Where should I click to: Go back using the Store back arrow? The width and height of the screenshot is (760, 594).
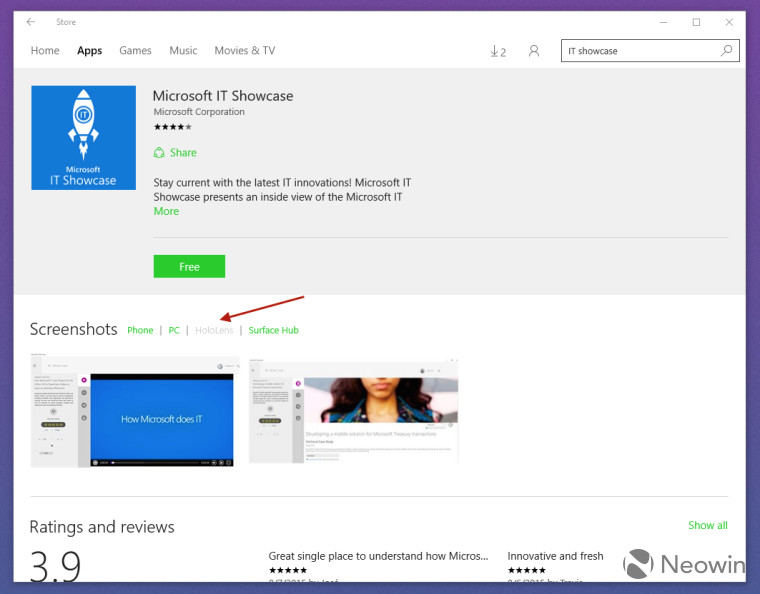pos(31,22)
